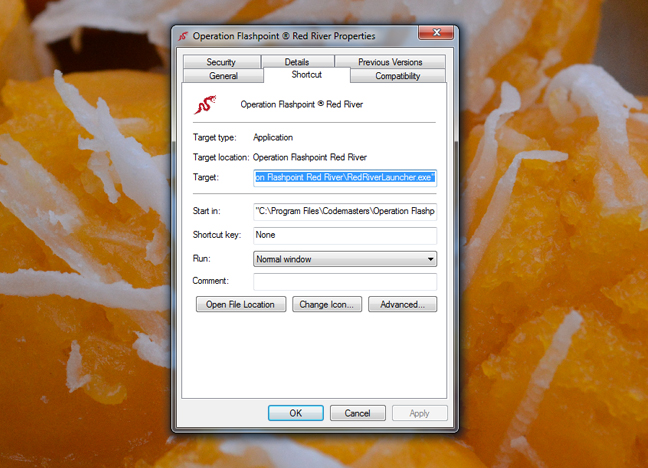The height and width of the screenshot is (468, 648).
Task: Click the Change Icon... button
Action: pos(328,304)
